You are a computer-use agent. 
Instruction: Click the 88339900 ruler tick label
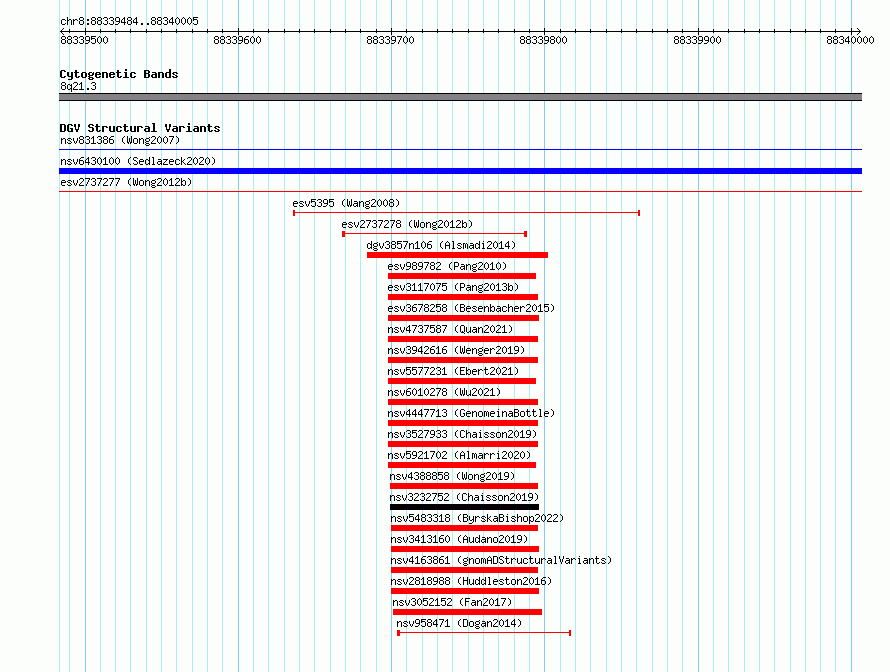click(x=697, y=40)
